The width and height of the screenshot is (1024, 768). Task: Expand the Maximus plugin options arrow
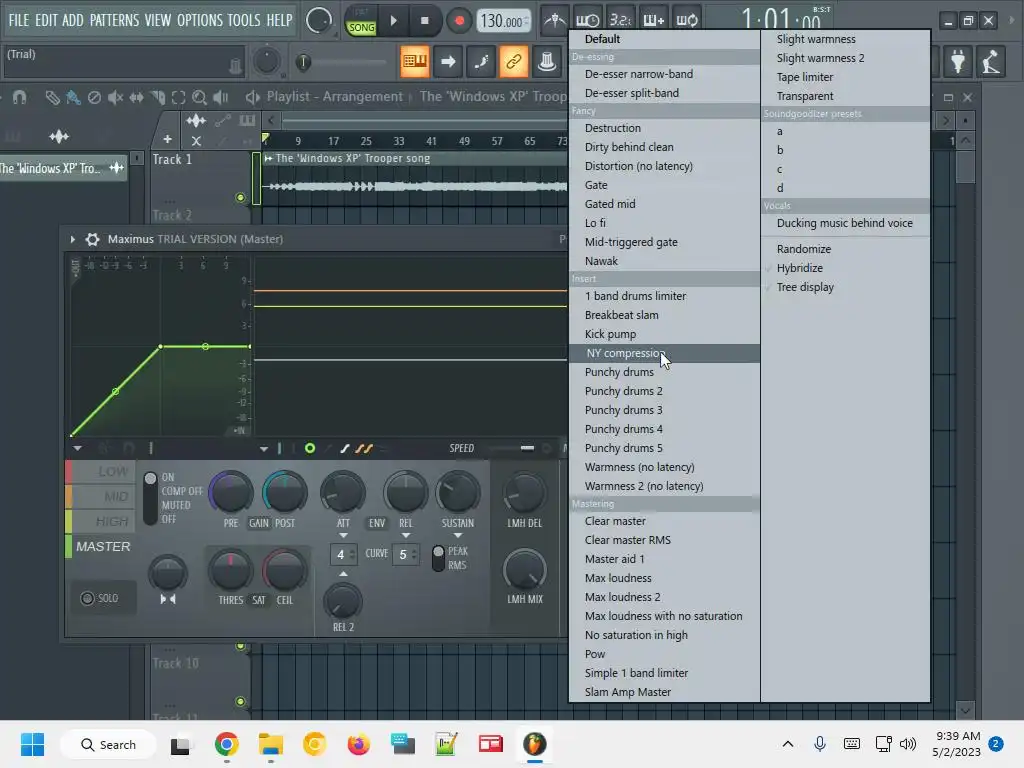[72, 239]
